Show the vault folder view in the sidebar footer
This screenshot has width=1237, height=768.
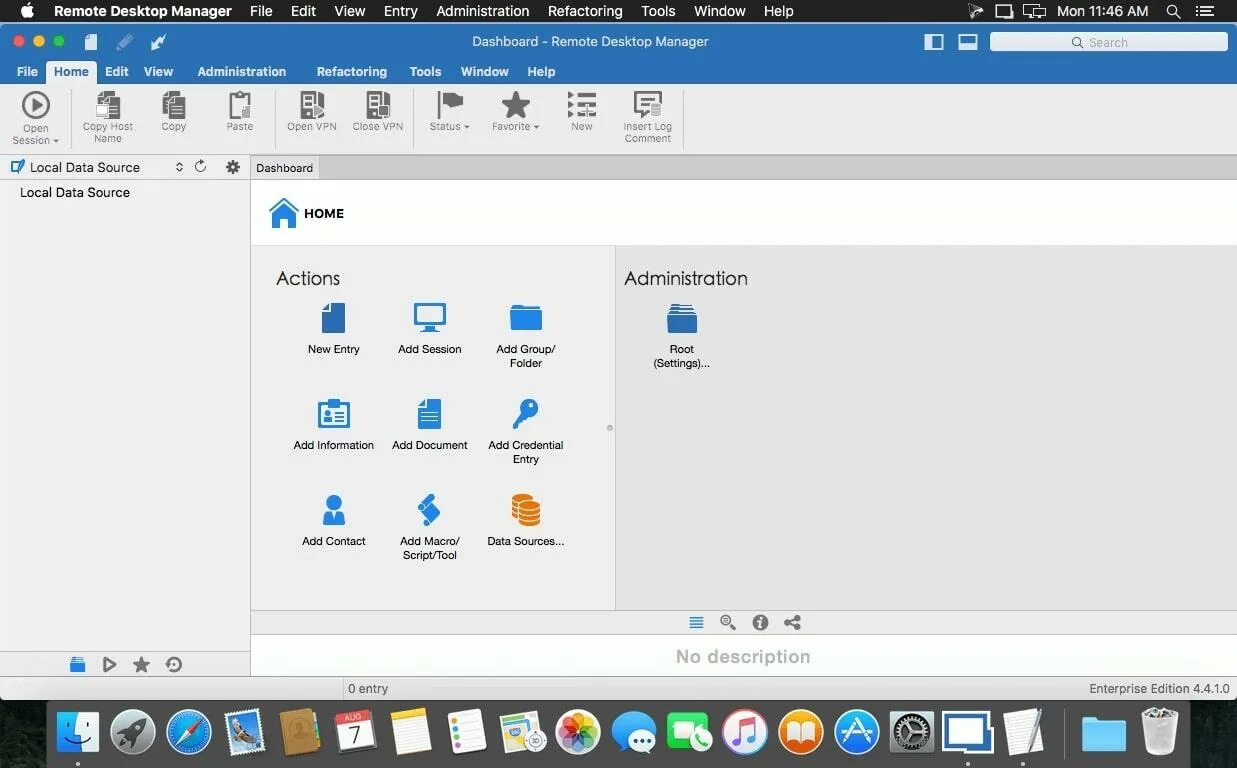click(x=77, y=664)
